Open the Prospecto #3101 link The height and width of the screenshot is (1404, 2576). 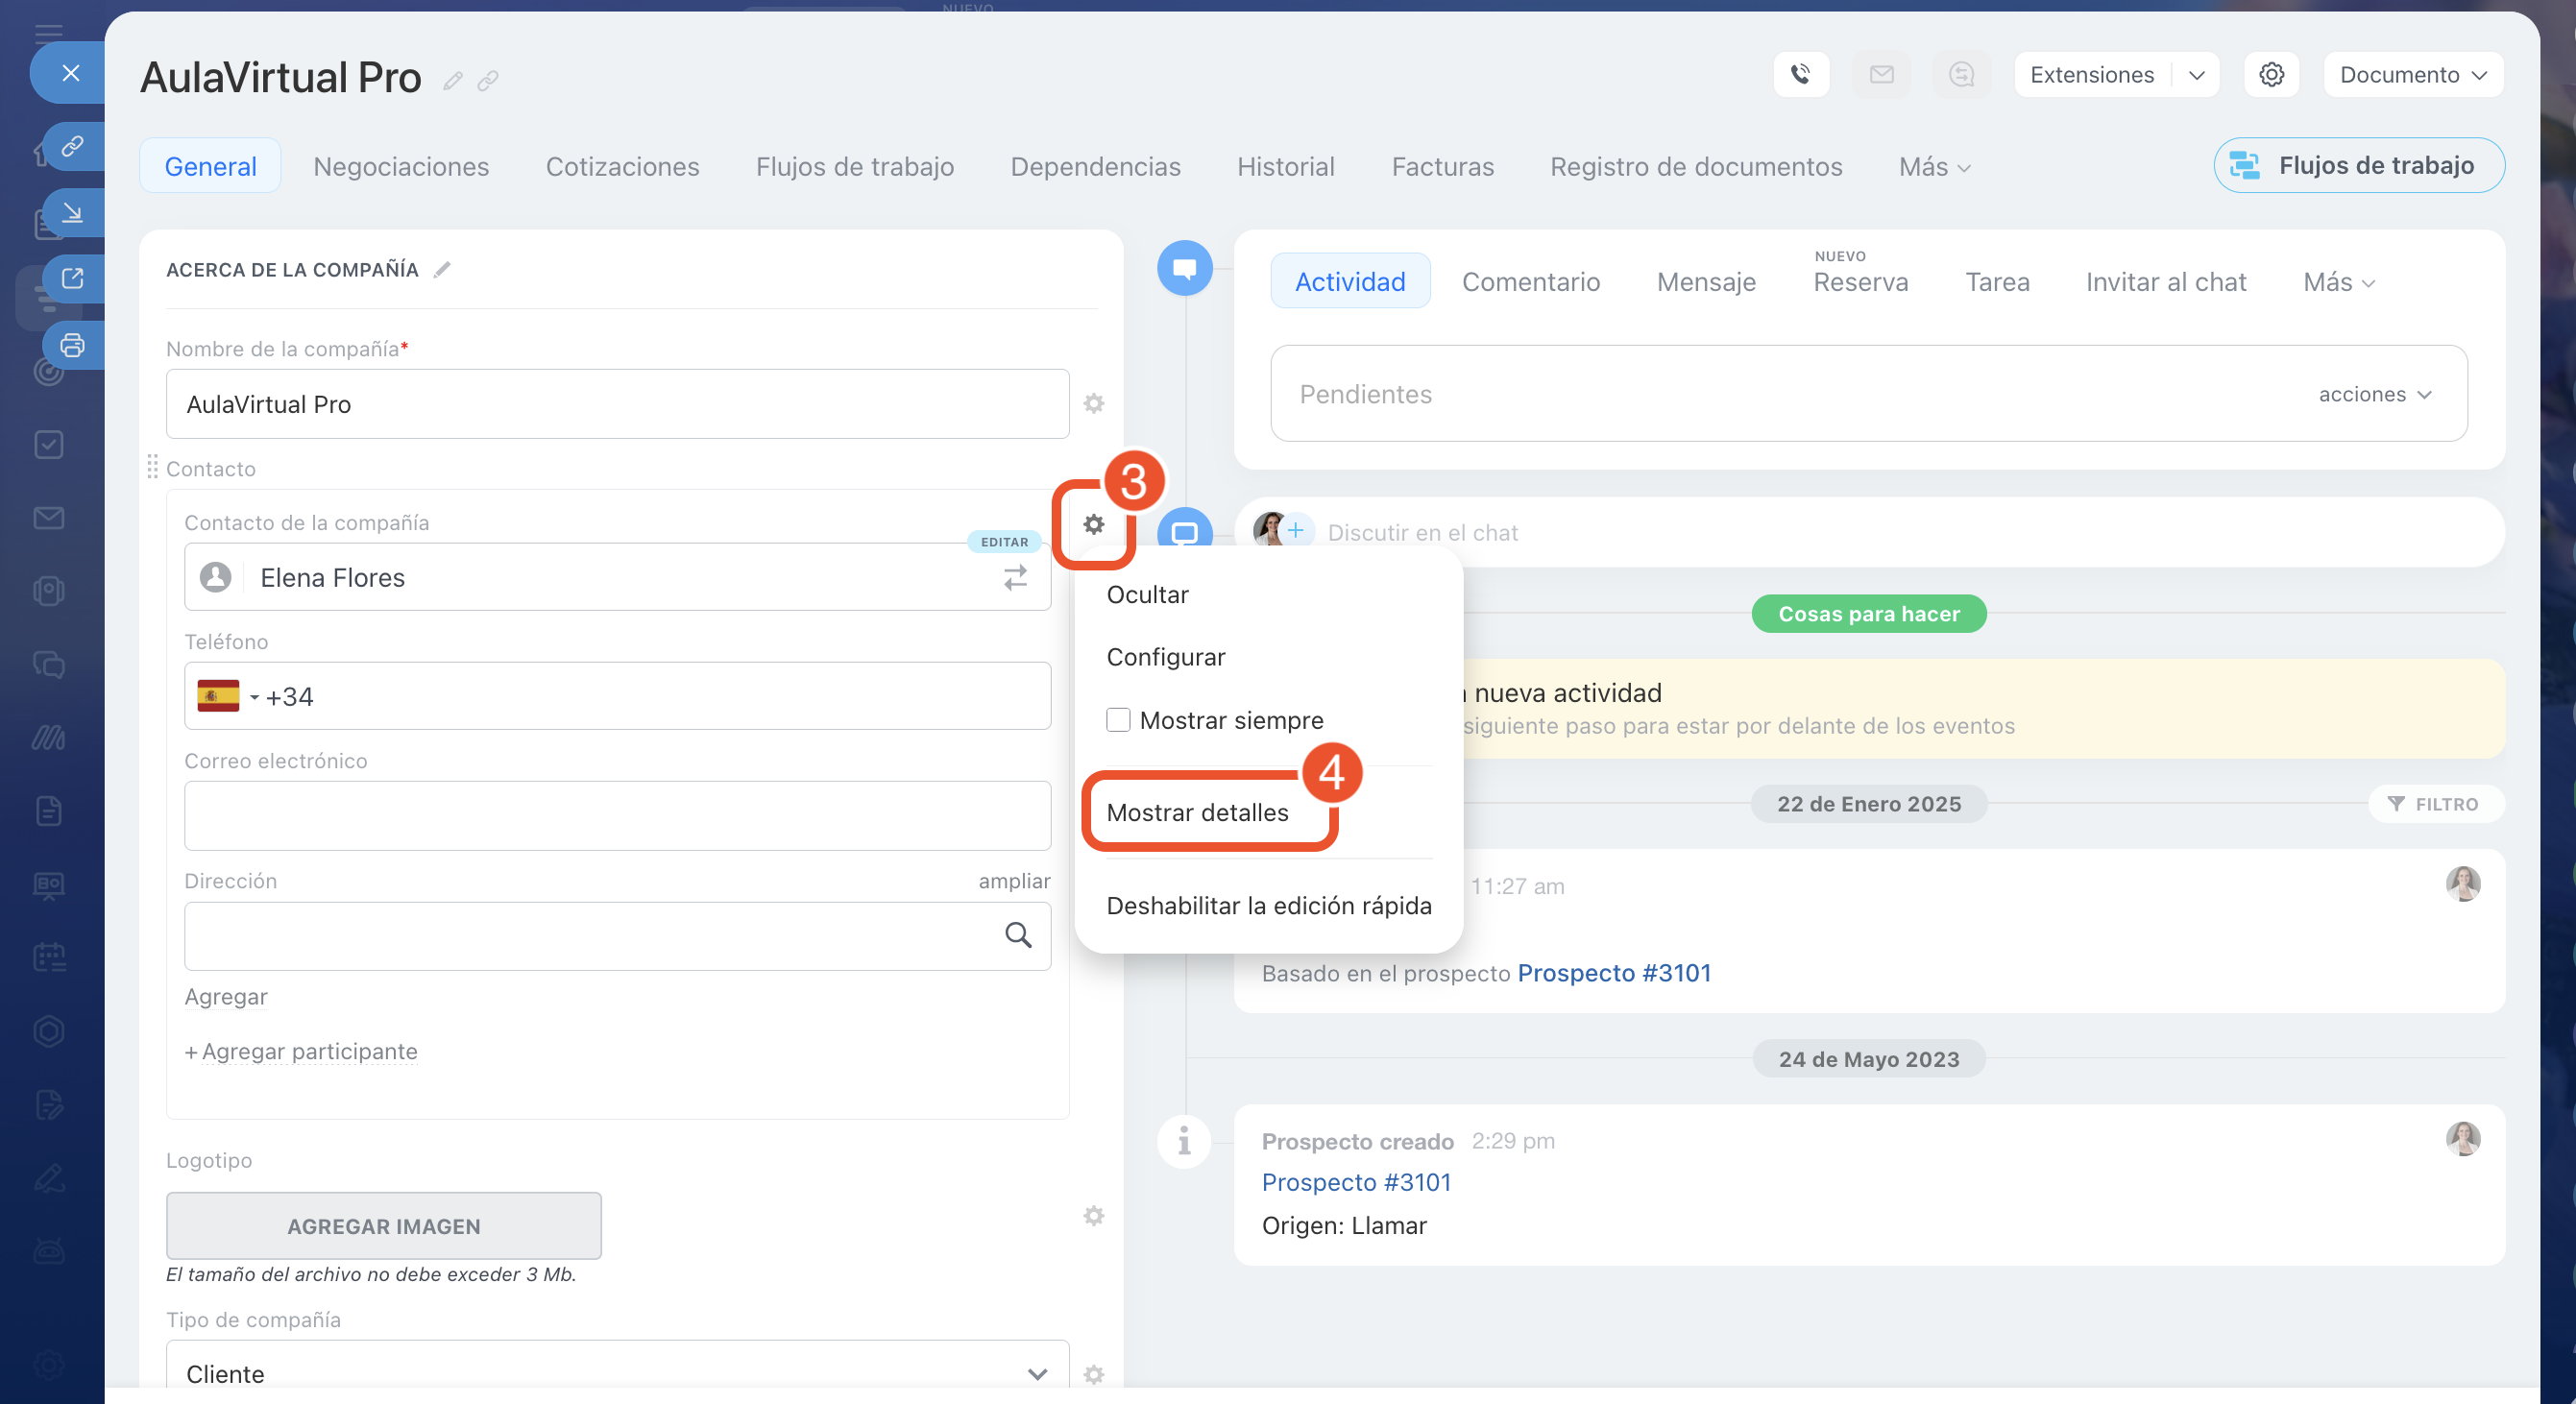[x=1355, y=1182]
